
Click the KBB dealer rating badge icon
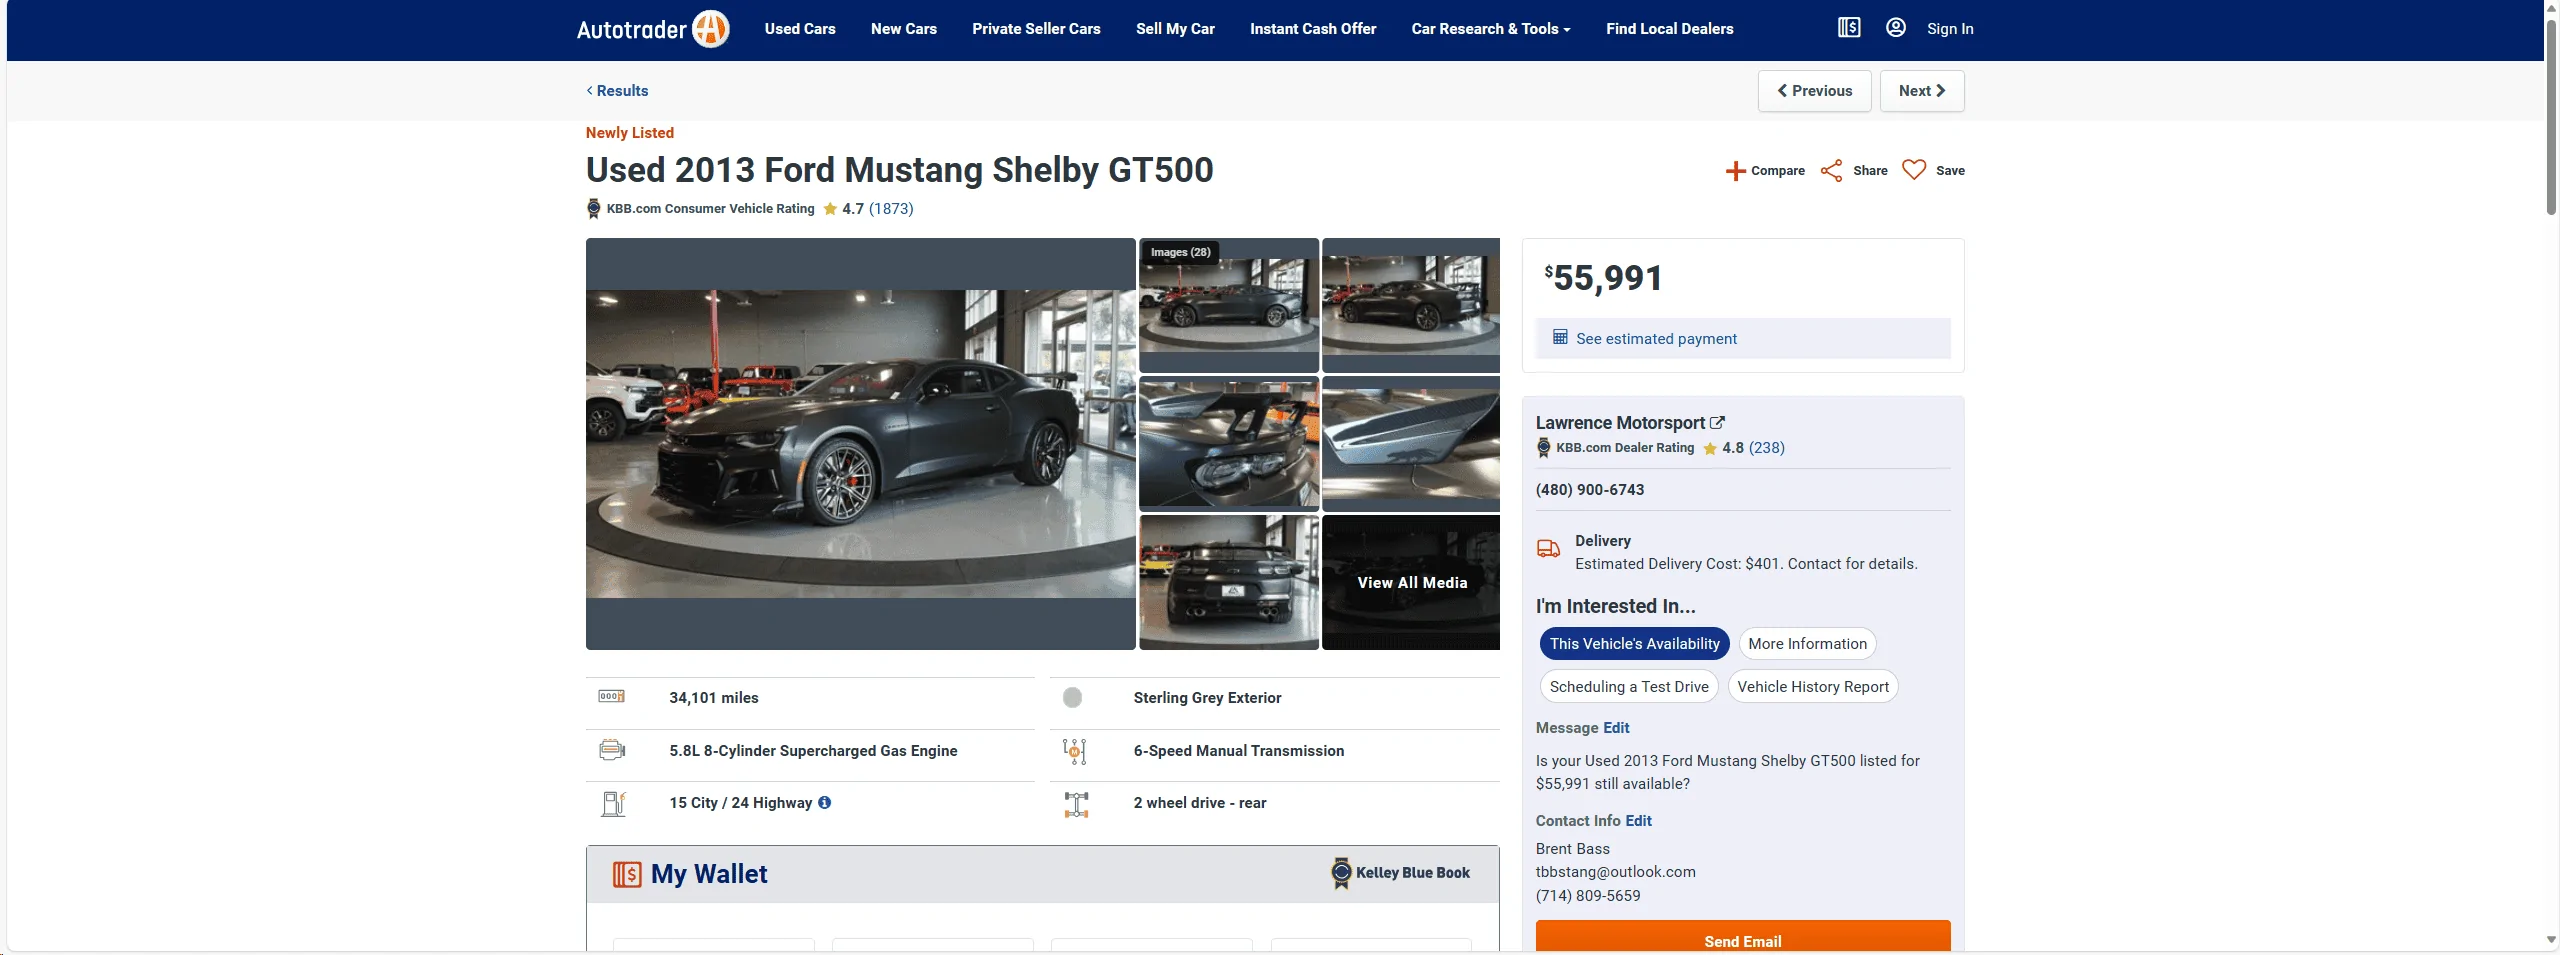click(1543, 448)
